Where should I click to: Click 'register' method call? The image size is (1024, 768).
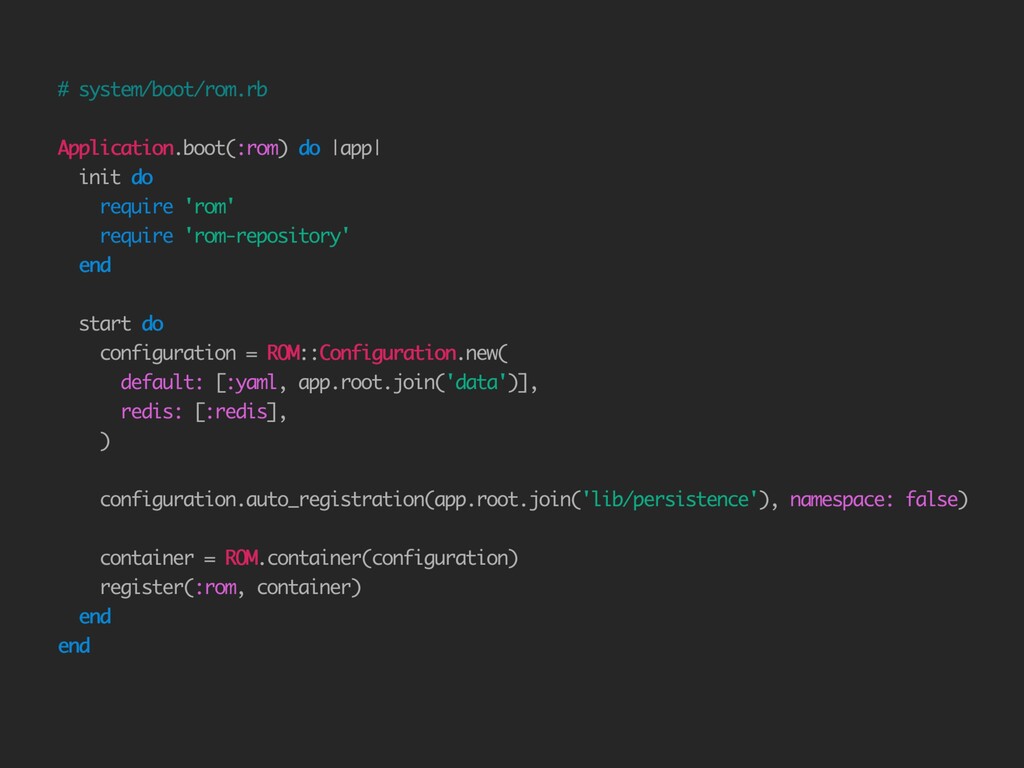142,588
